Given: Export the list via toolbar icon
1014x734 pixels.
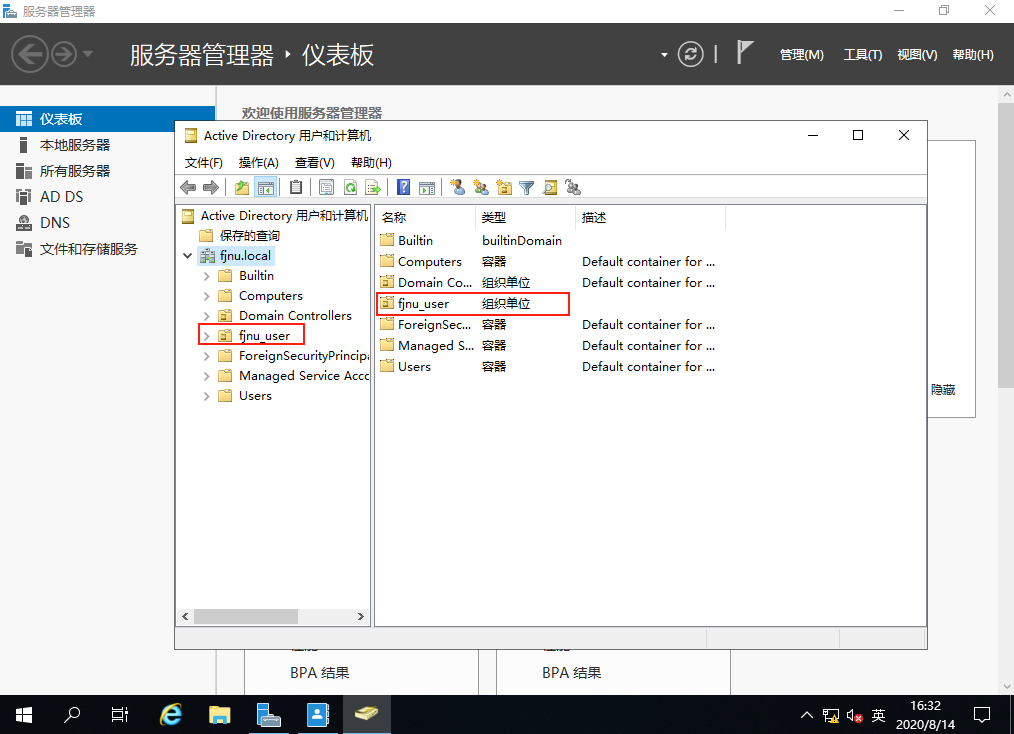Looking at the screenshot, I should pyautogui.click(x=373, y=188).
